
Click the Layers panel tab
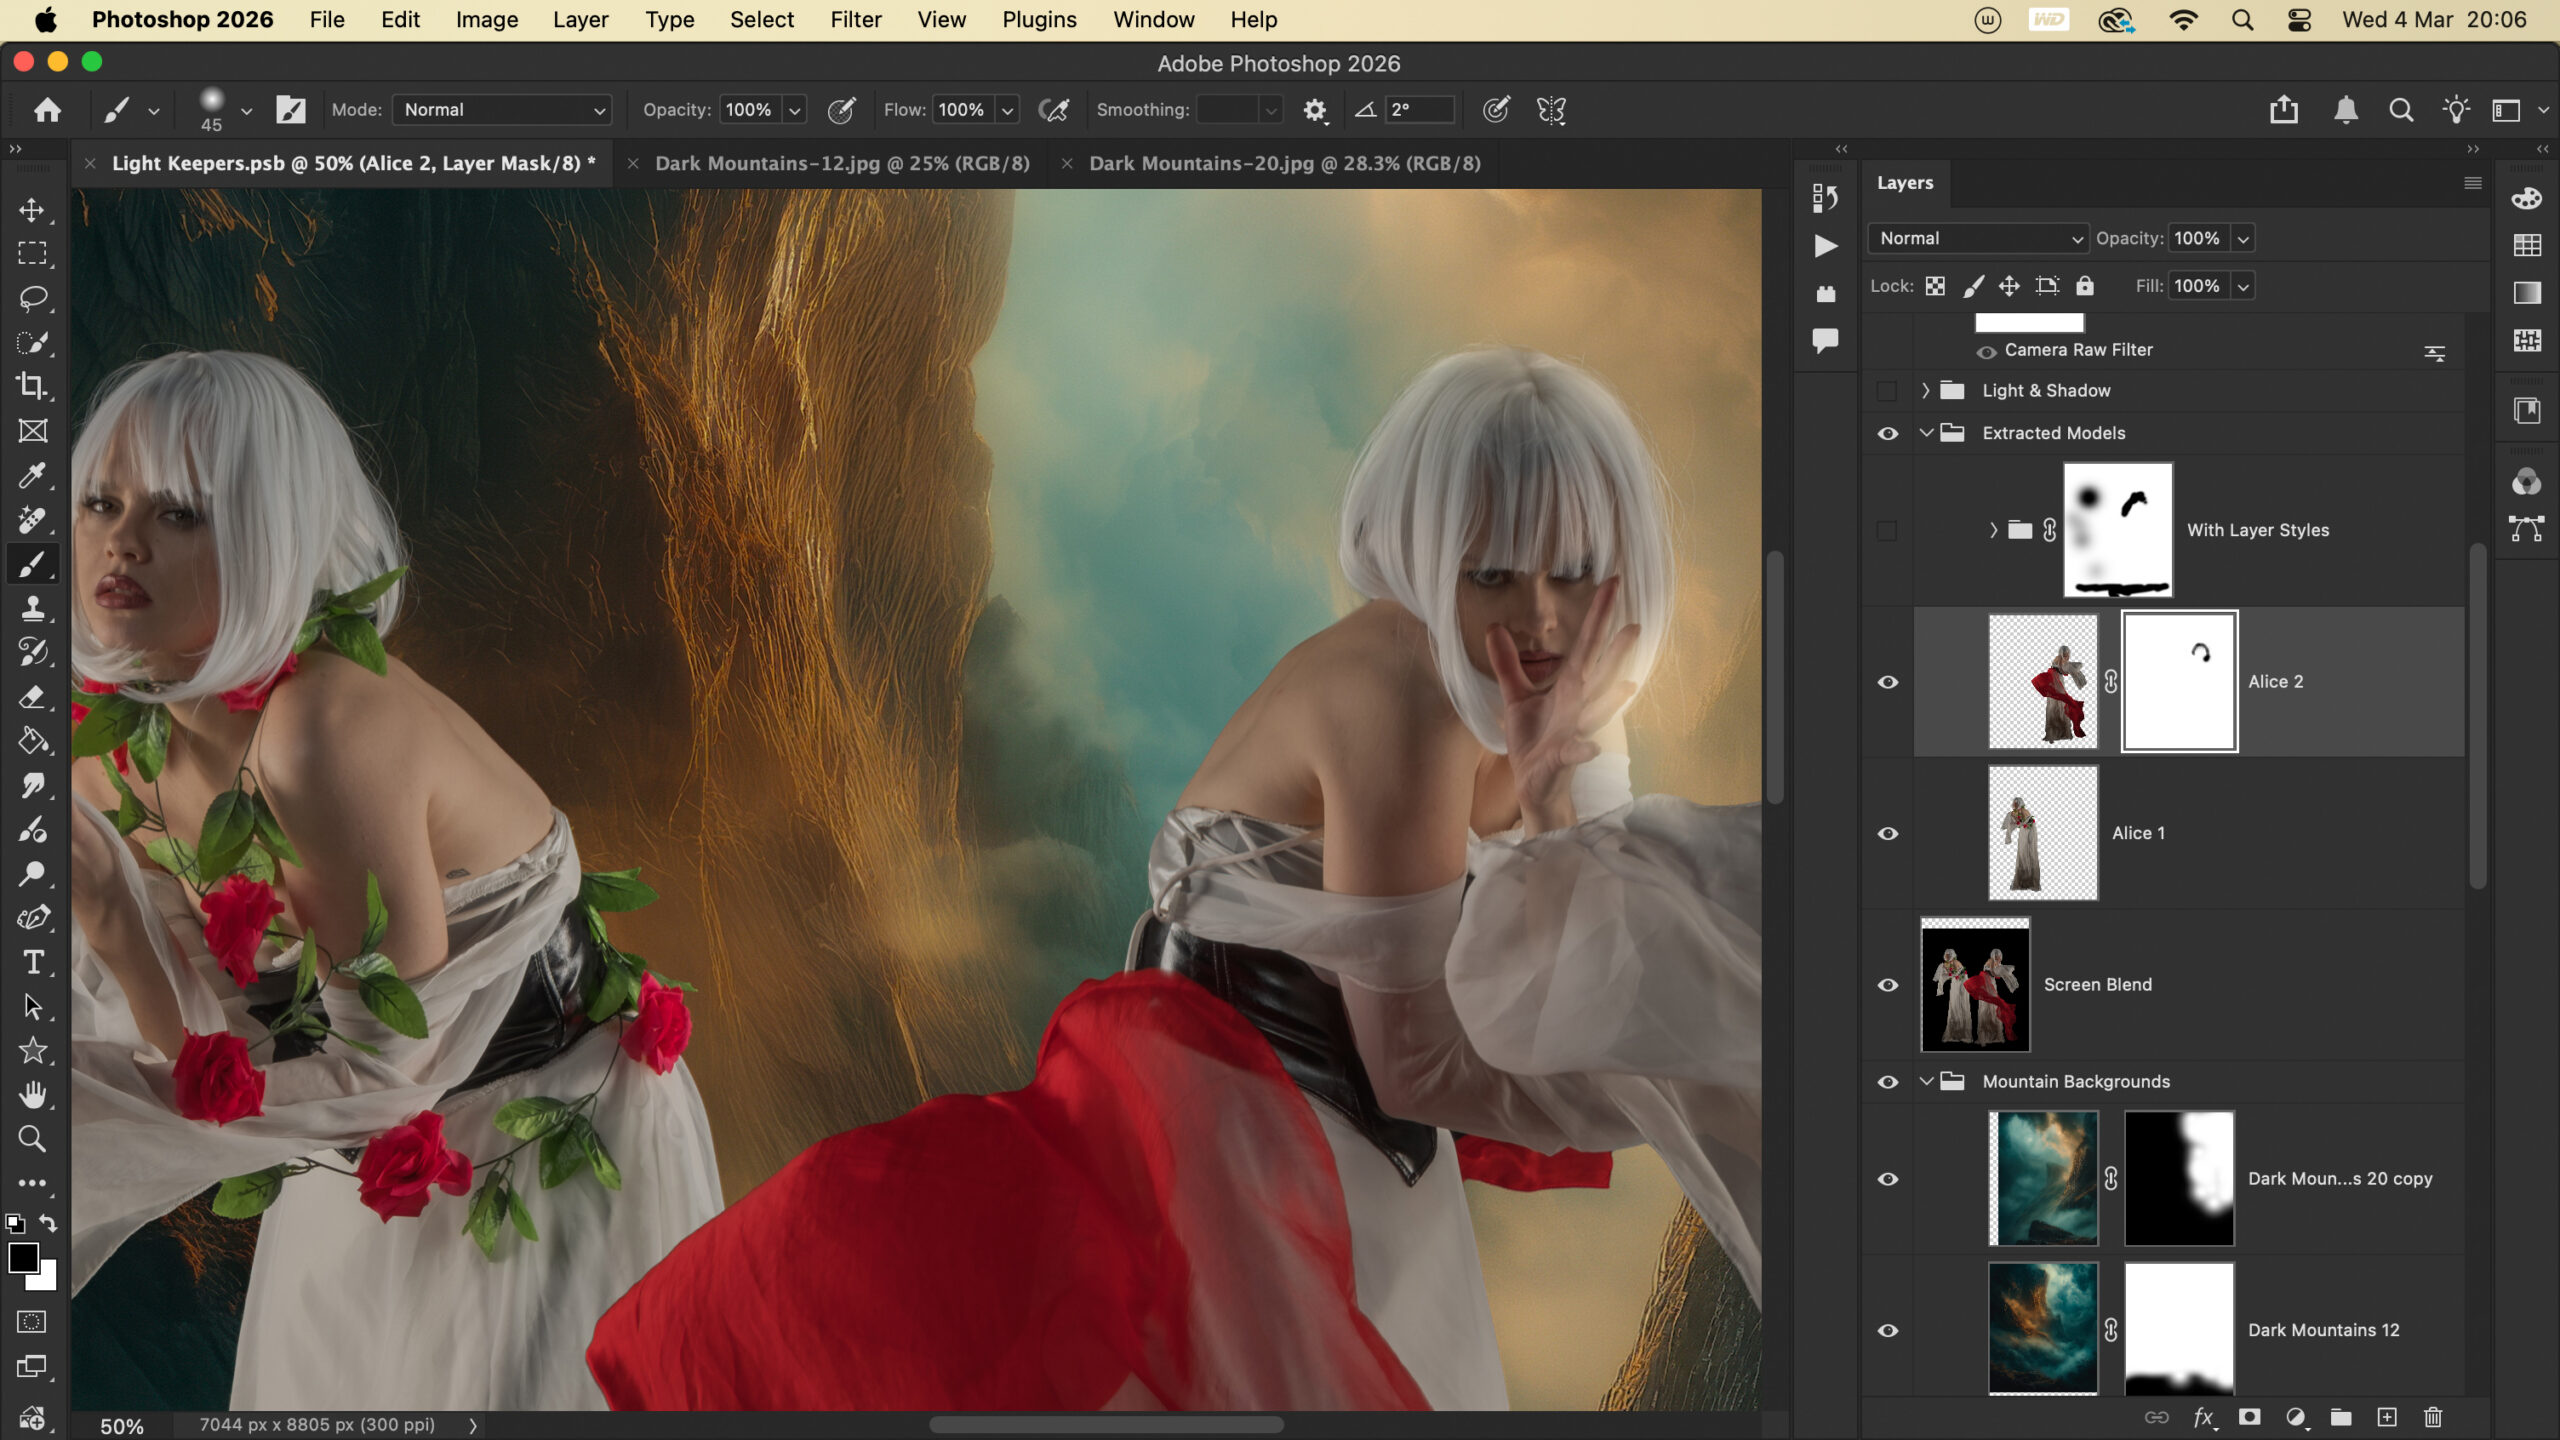point(1904,183)
